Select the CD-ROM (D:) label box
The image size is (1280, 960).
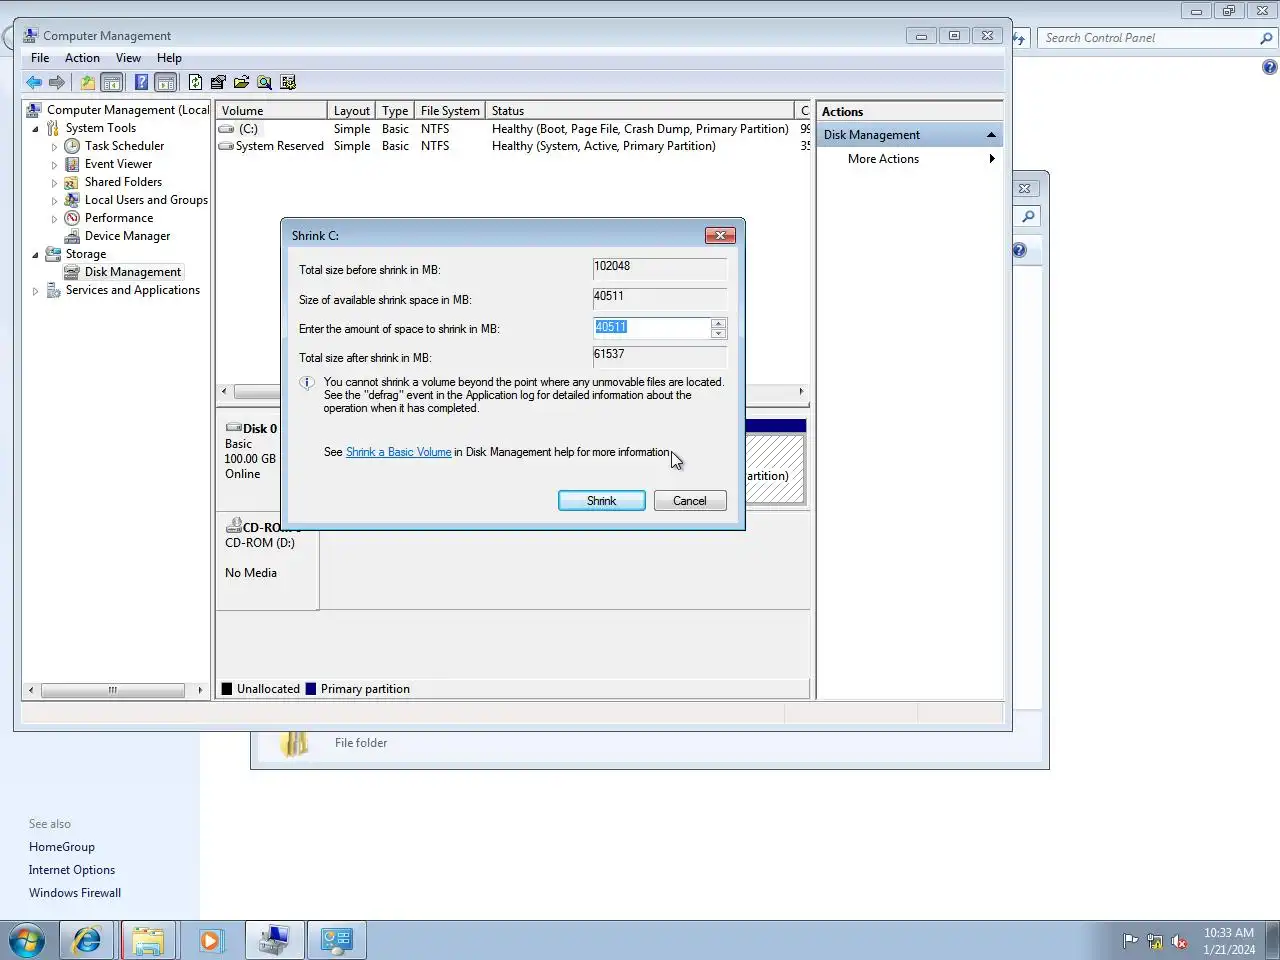tap(268, 560)
